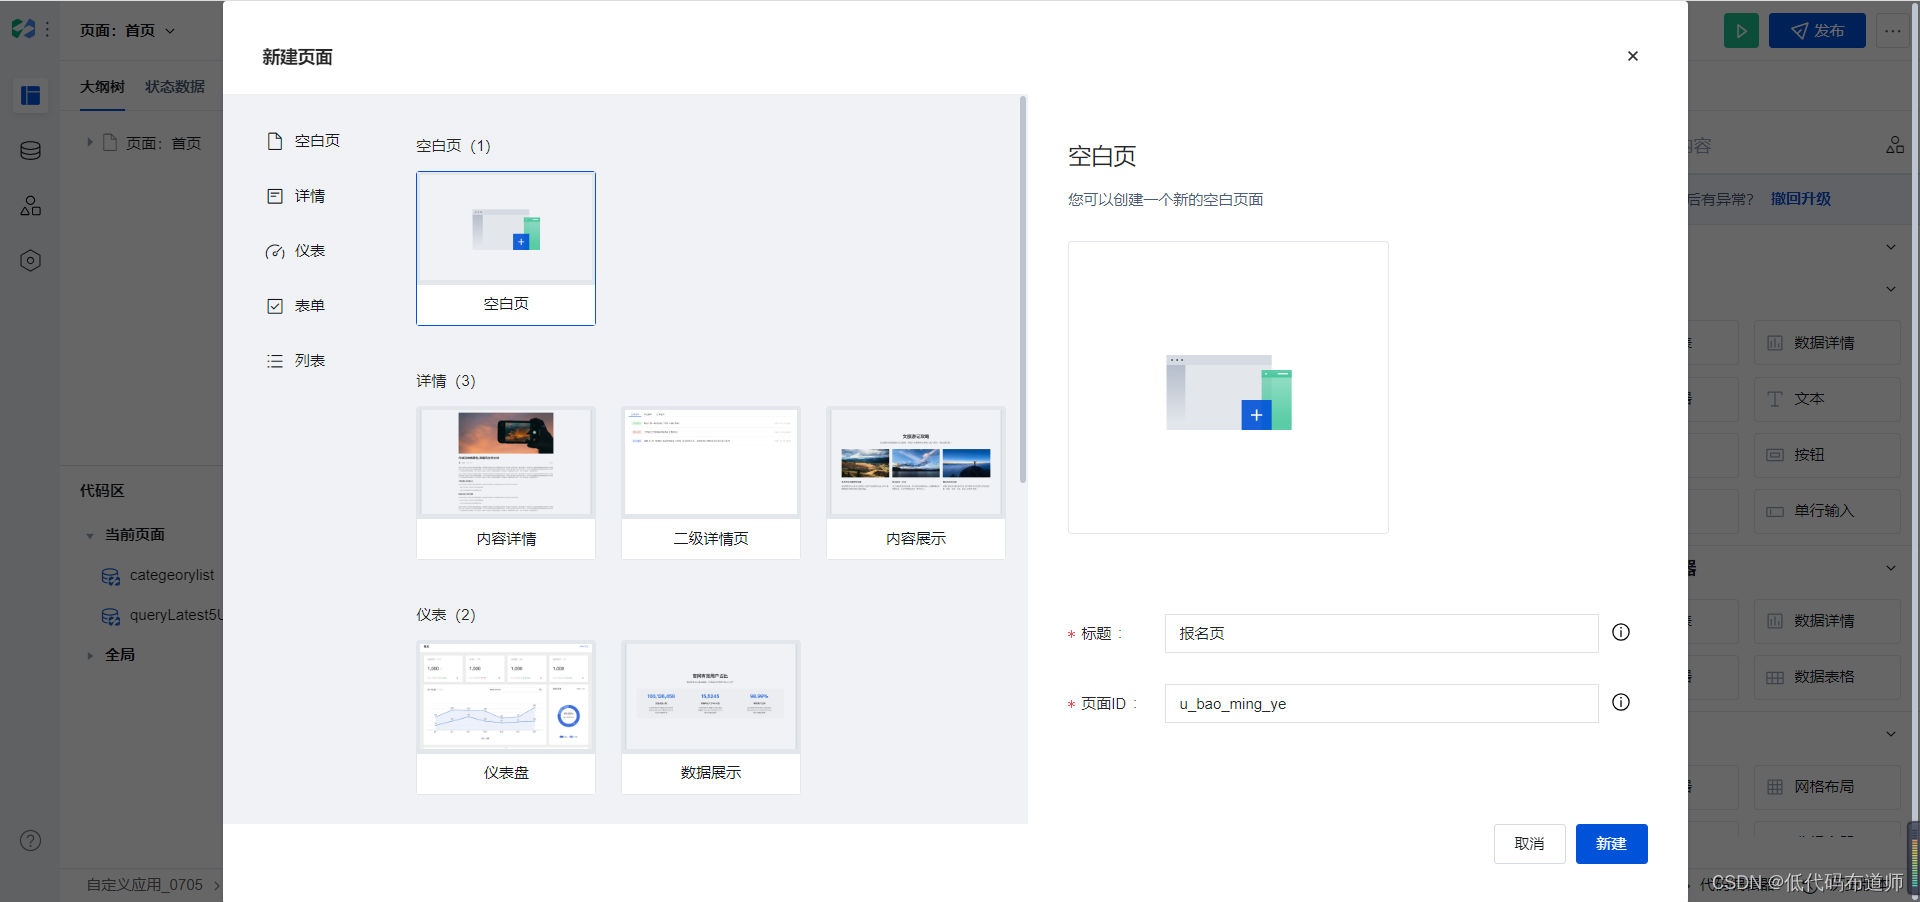Collapse the component group chevron above 数据详情

point(1891,289)
